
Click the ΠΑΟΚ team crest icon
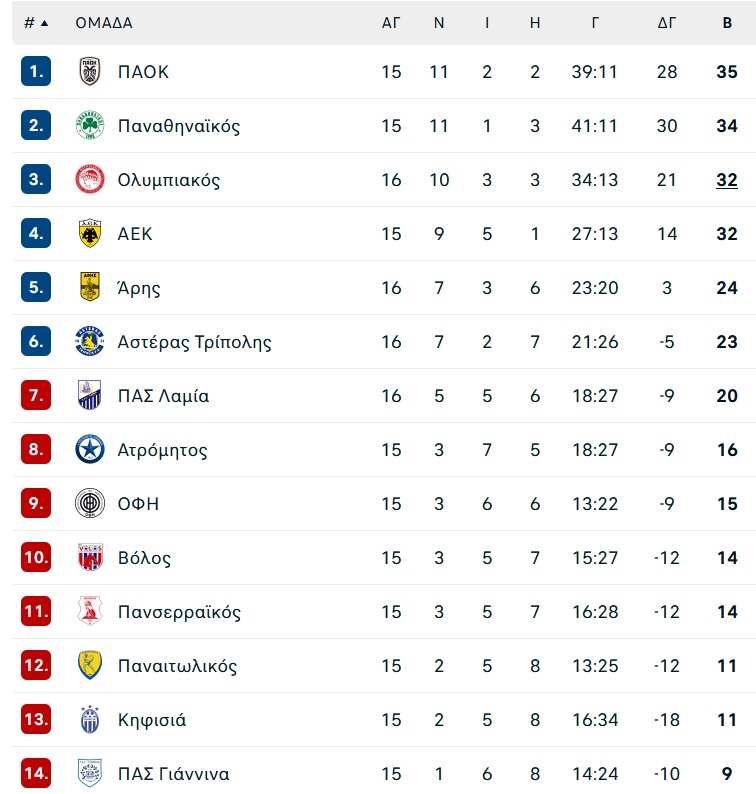click(x=90, y=71)
